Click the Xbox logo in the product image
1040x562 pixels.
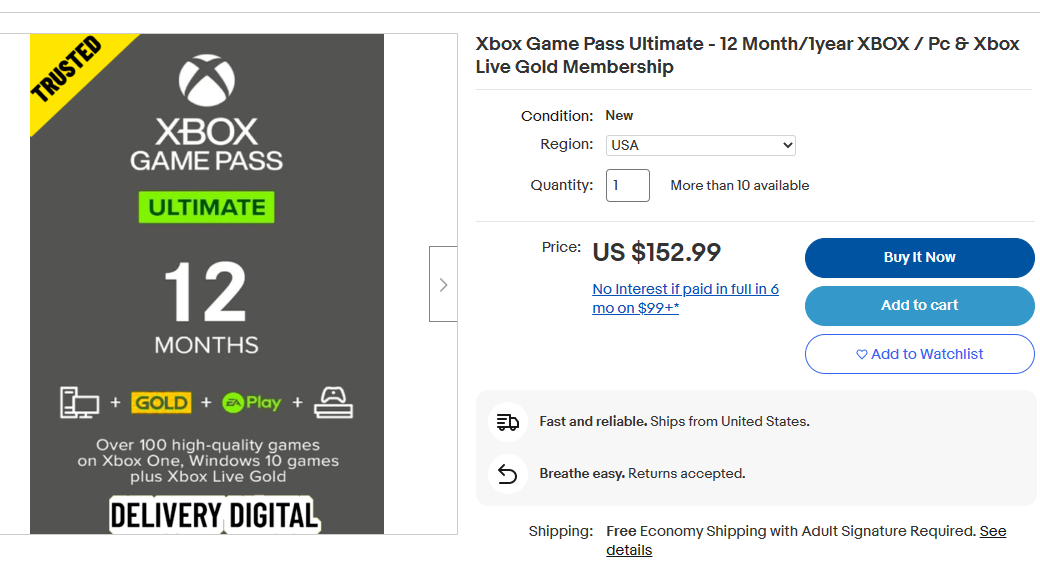[207, 81]
